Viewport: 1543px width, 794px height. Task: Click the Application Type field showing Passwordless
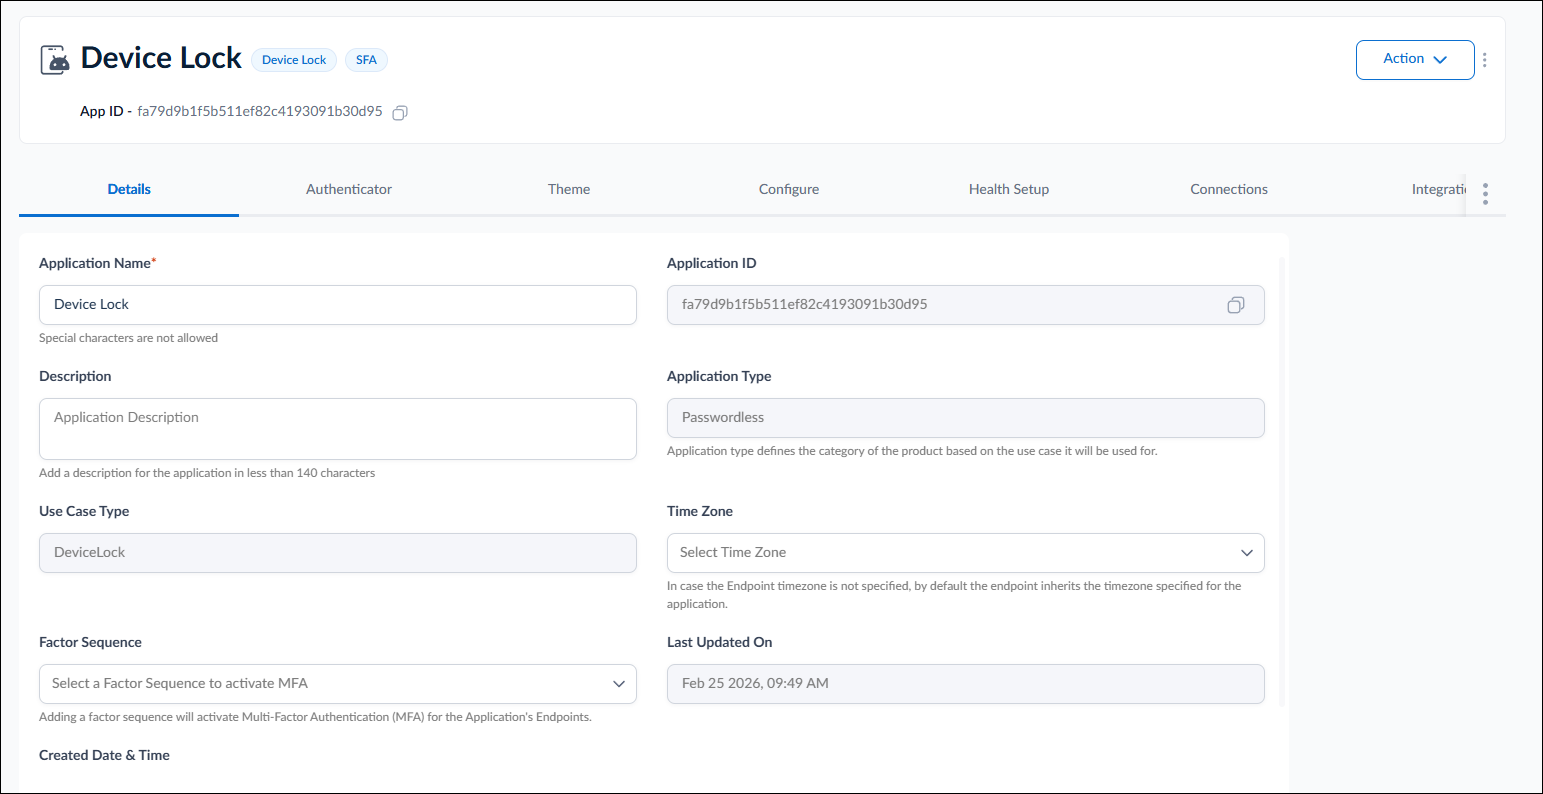click(965, 418)
